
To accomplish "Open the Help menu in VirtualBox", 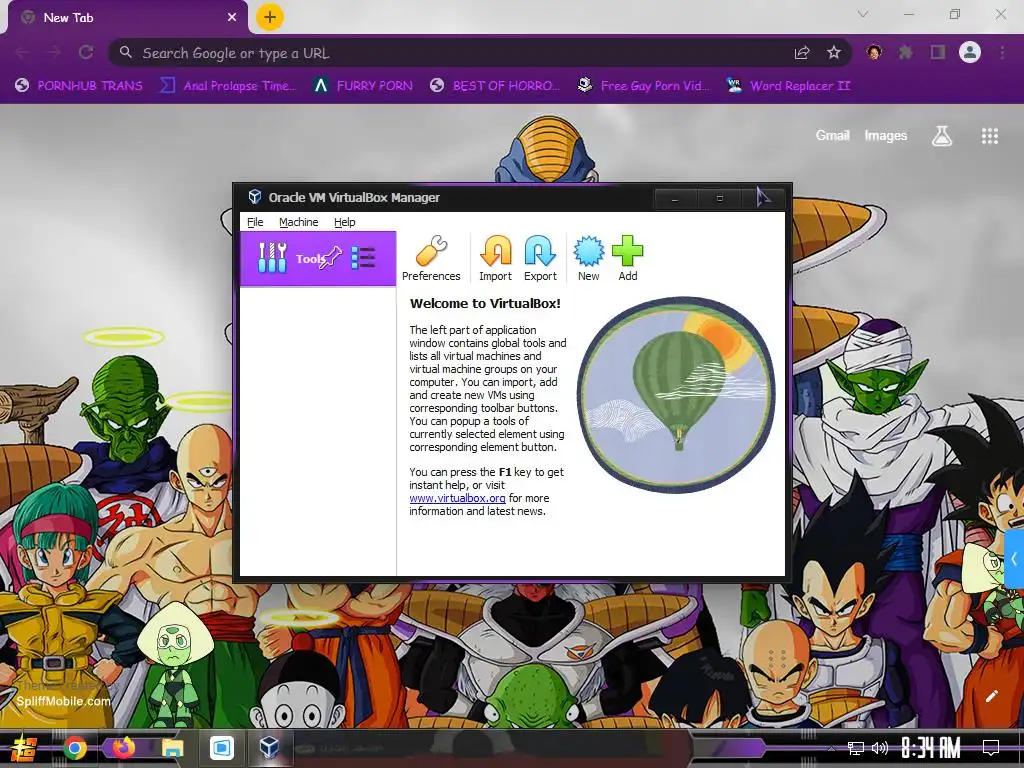I will [345, 222].
